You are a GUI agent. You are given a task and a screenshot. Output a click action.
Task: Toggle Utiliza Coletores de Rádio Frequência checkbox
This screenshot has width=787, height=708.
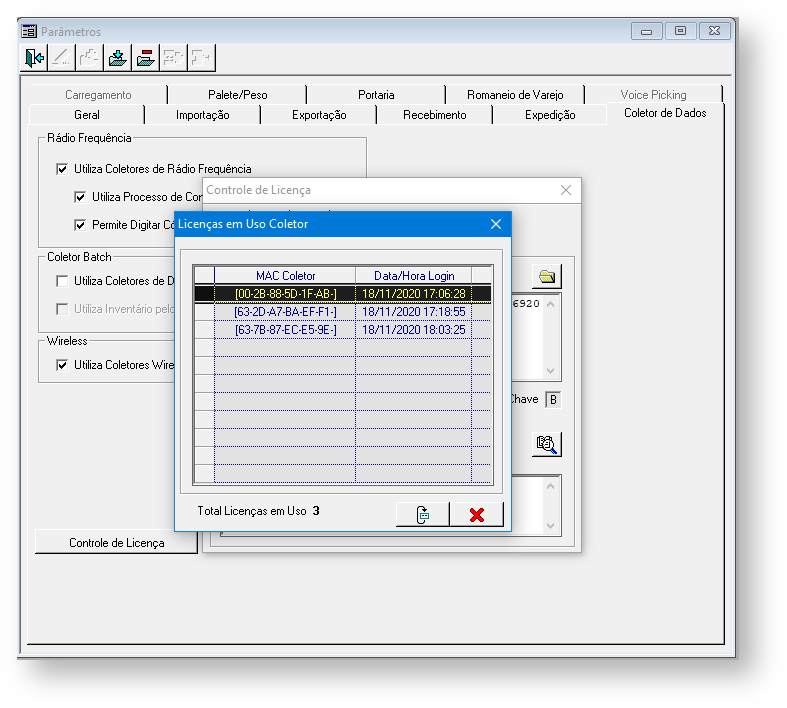62,169
